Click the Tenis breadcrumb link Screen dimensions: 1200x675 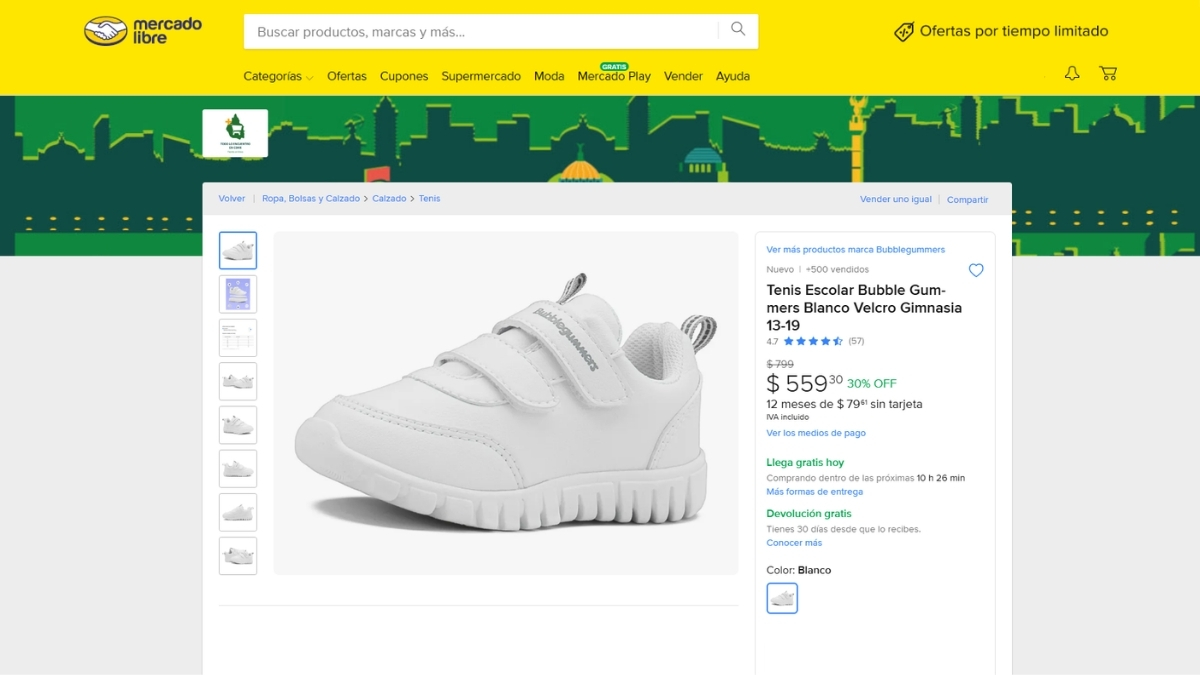(429, 199)
